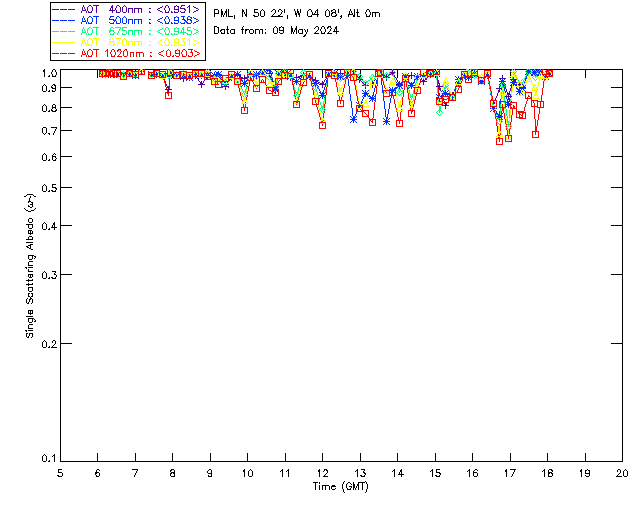Screen dimensions: 640x512
Task: Click the x-axis label 9
Action: tap(210, 473)
